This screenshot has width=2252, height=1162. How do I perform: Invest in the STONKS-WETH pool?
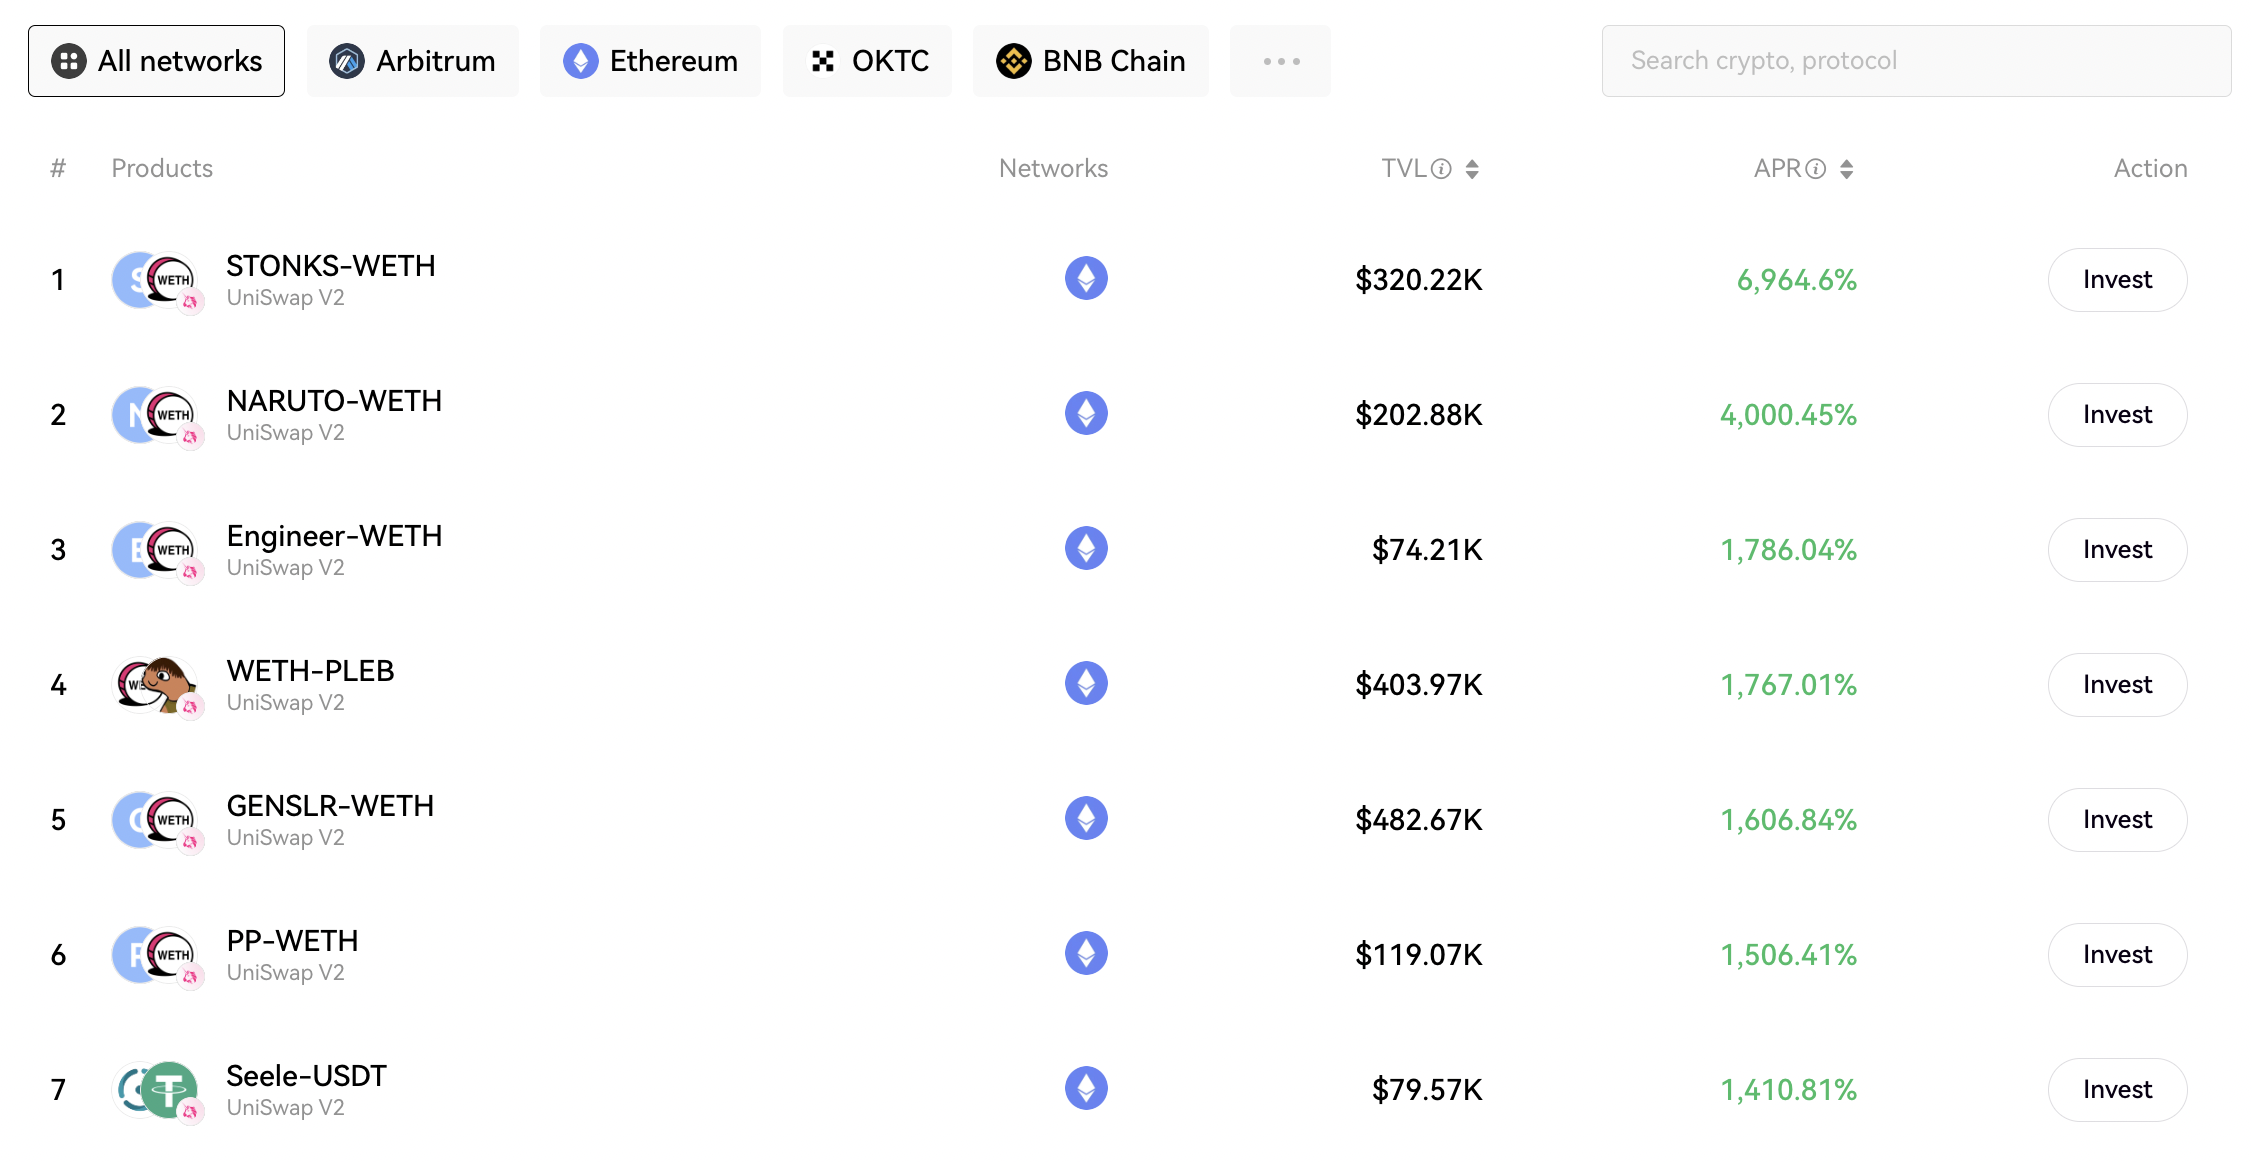2117,280
